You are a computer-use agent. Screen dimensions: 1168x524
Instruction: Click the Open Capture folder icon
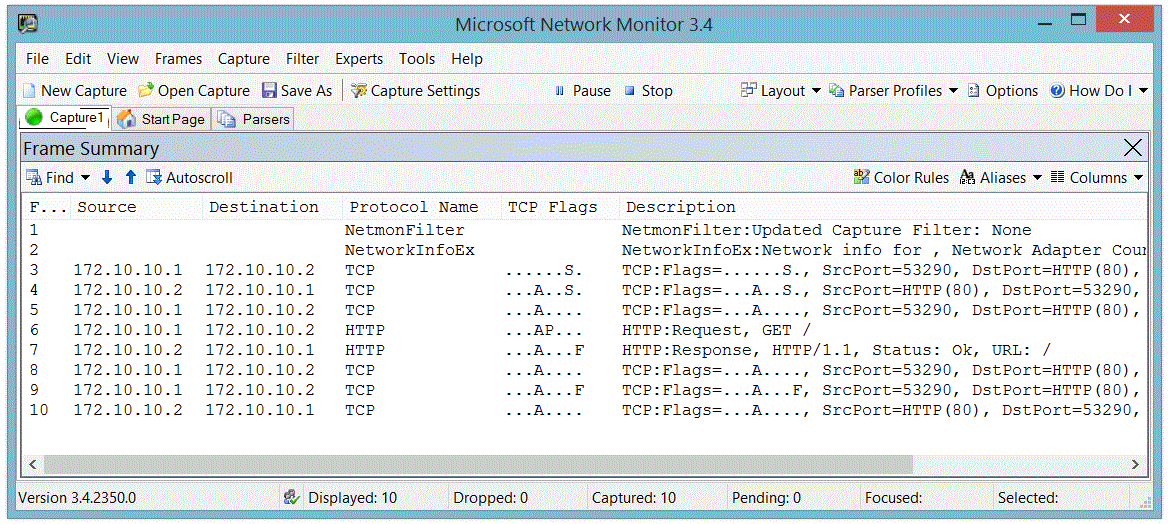point(146,90)
